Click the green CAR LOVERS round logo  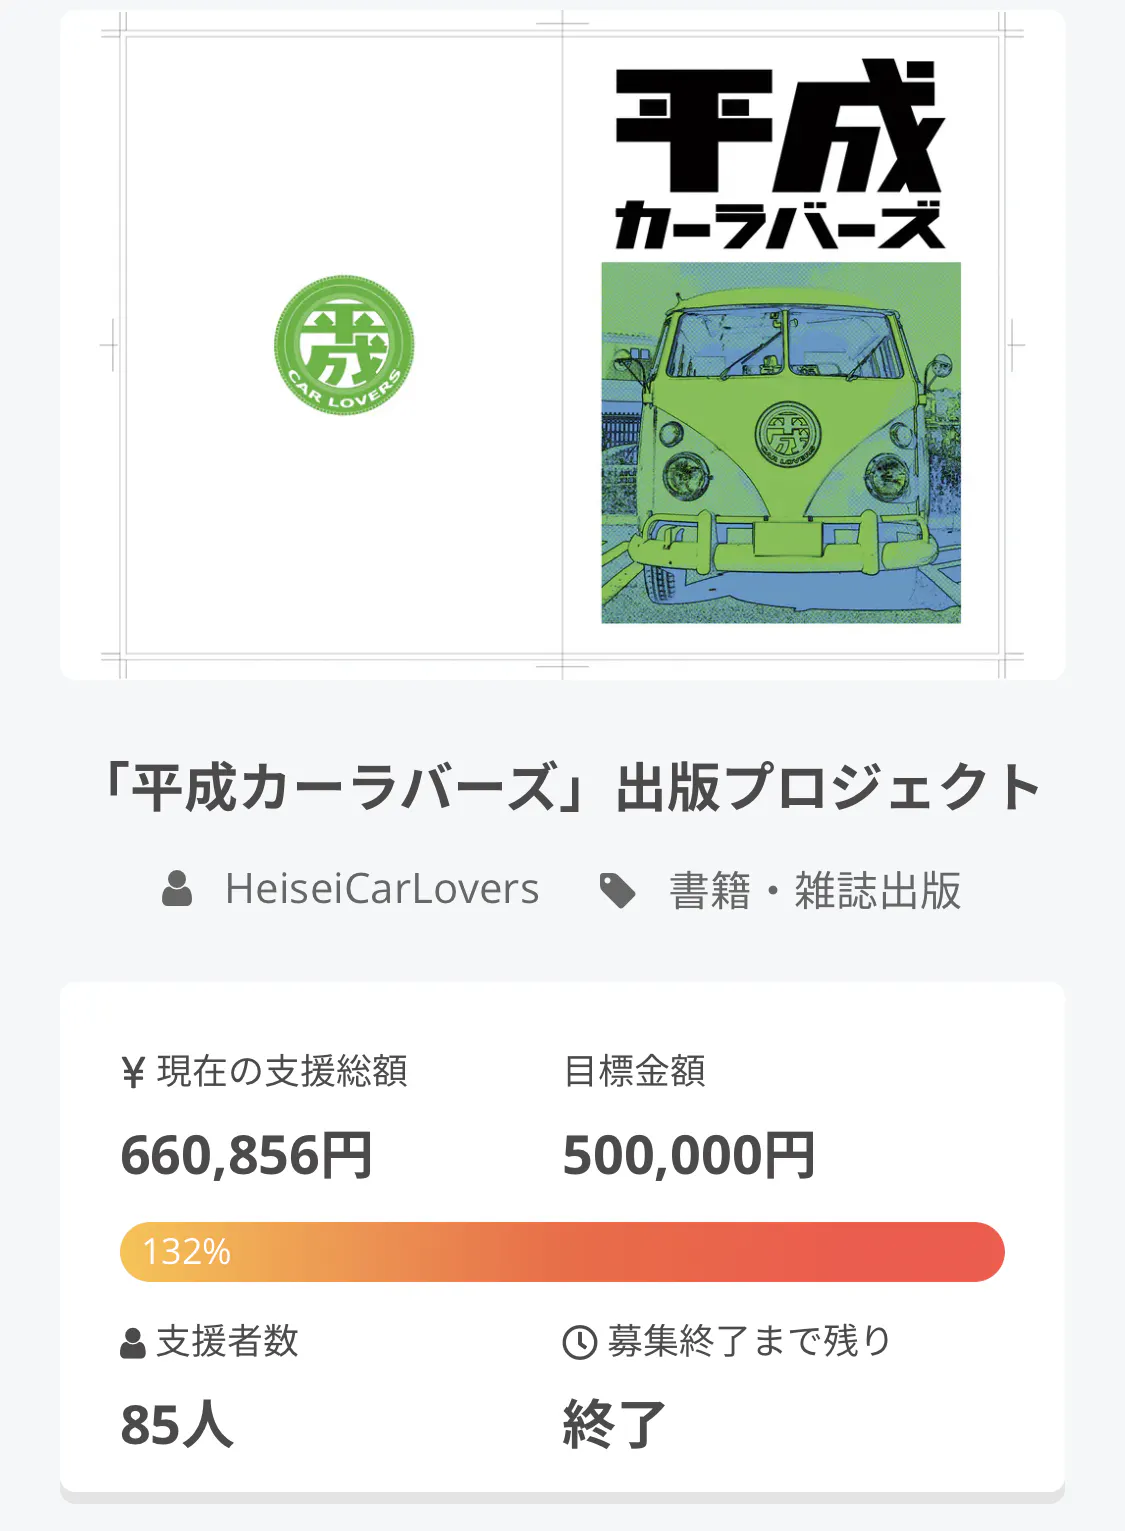(x=344, y=345)
